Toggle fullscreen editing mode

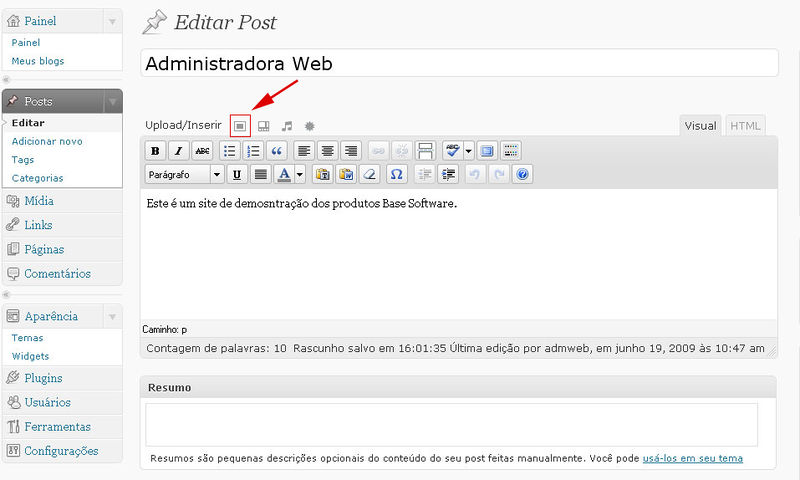click(487, 151)
